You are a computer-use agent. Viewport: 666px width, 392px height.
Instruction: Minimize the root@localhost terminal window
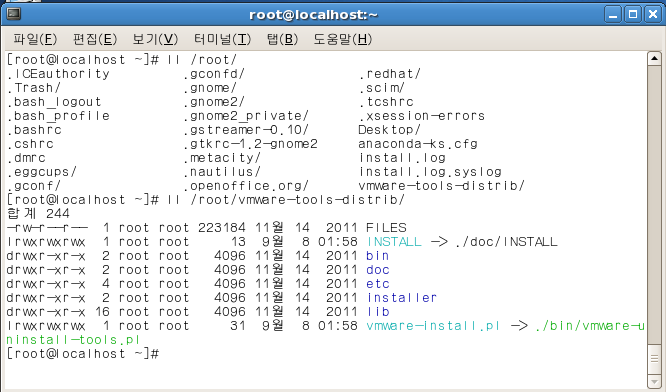click(x=613, y=15)
